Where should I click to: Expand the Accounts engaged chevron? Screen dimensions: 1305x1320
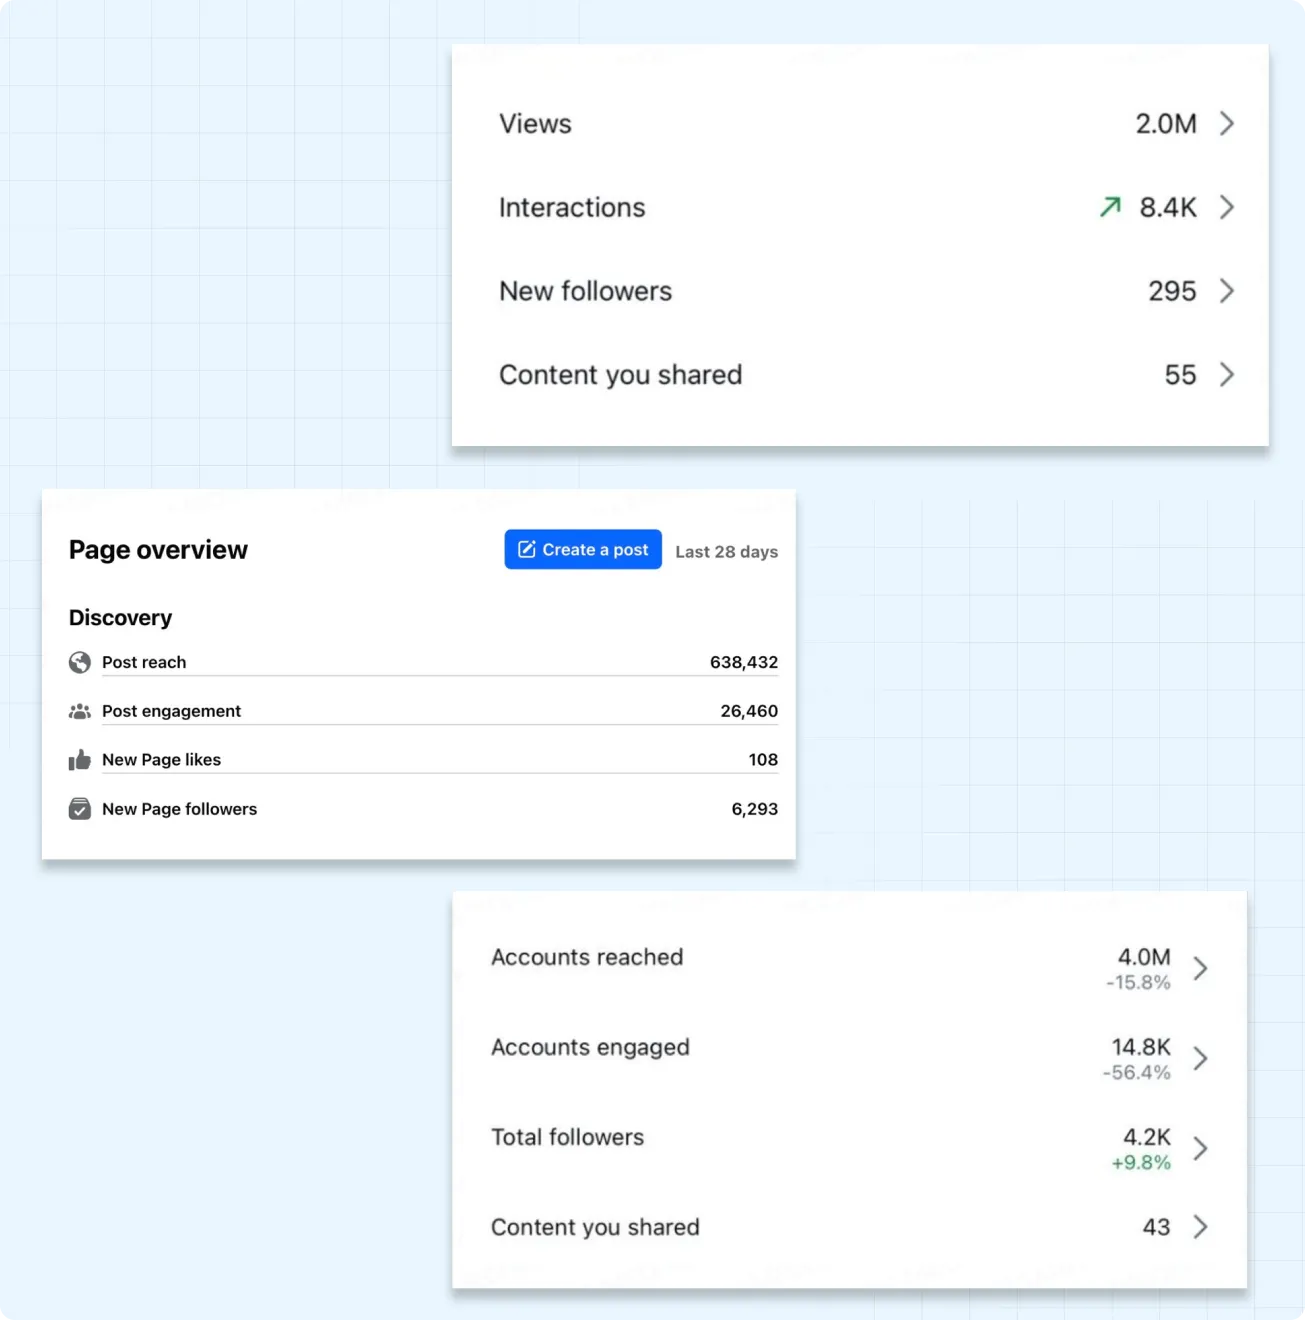pos(1201,1058)
